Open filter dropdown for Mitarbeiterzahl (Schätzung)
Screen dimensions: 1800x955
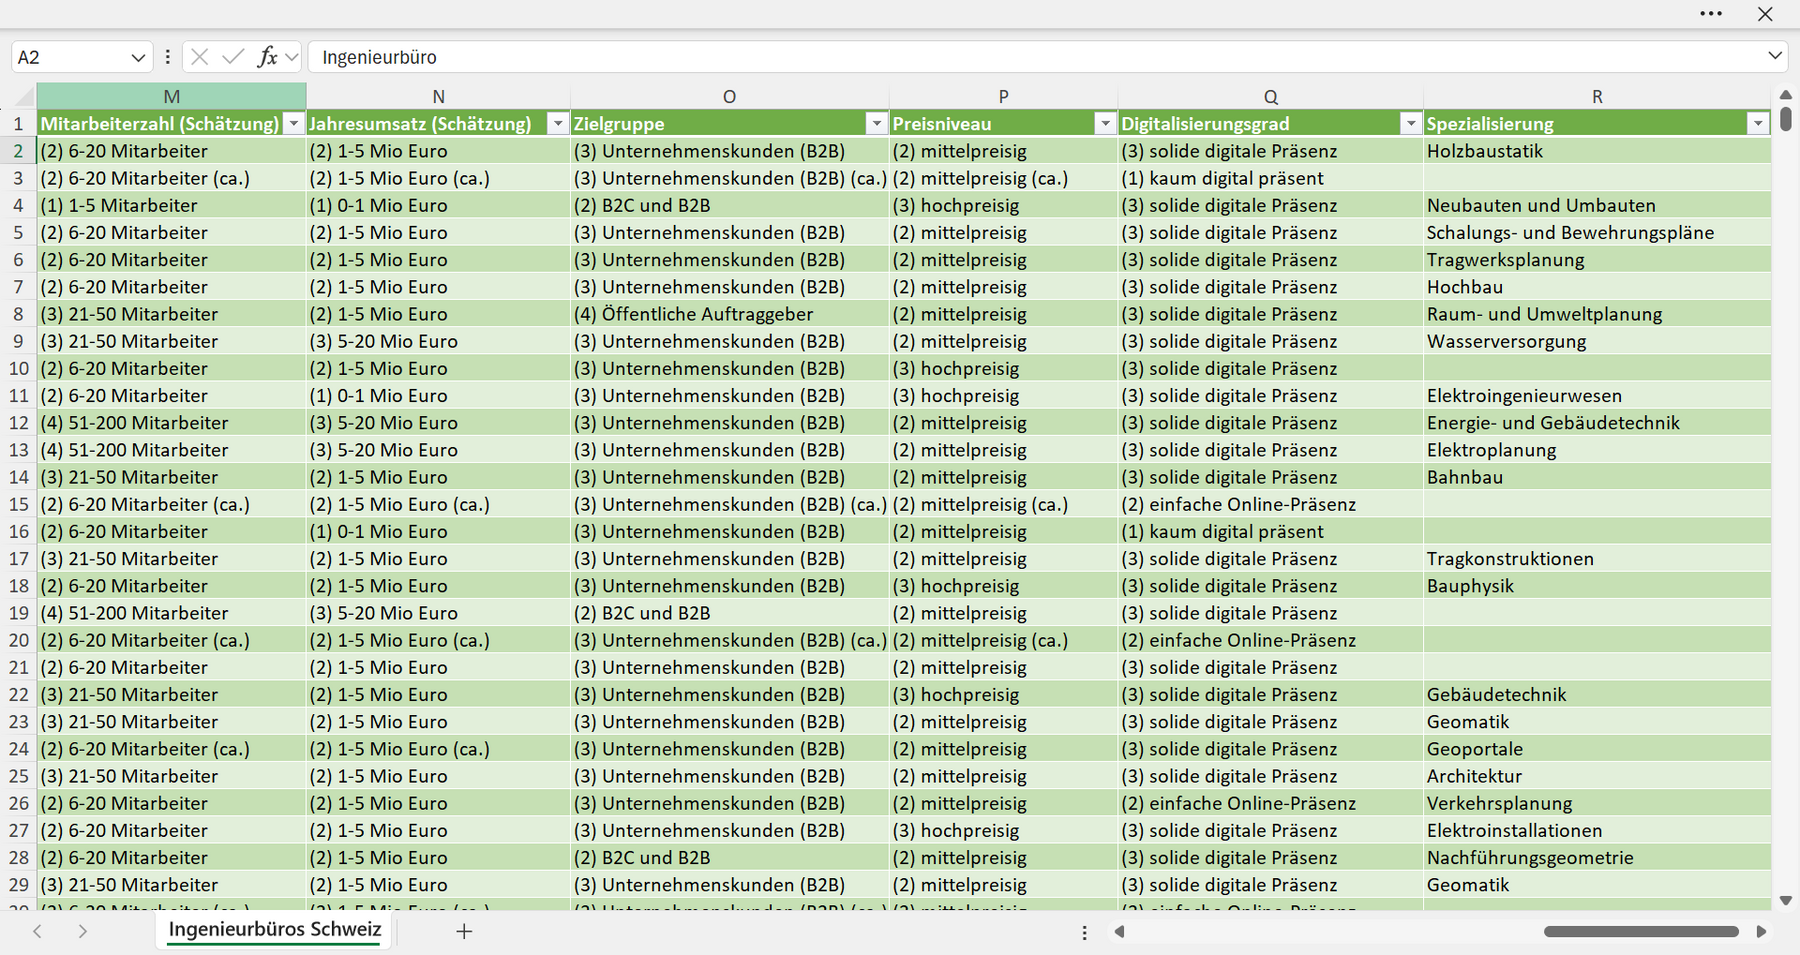(293, 124)
